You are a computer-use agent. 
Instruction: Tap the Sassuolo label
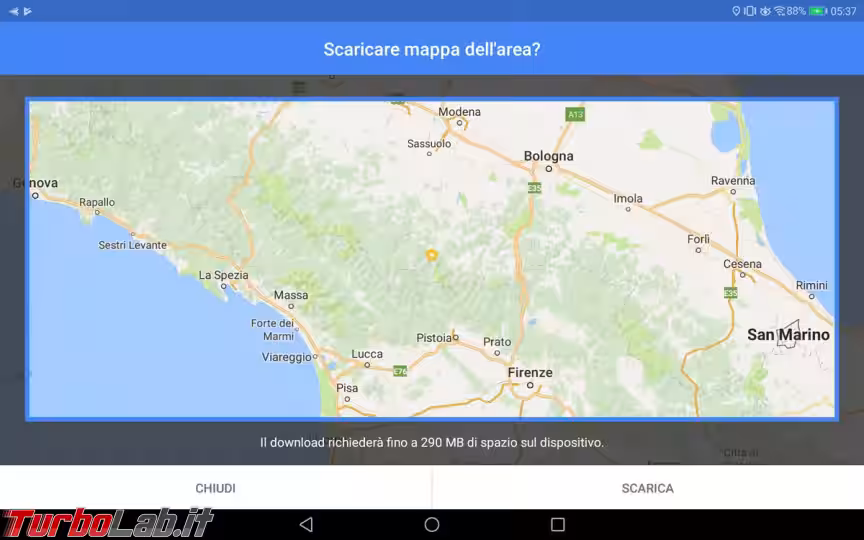click(x=429, y=144)
